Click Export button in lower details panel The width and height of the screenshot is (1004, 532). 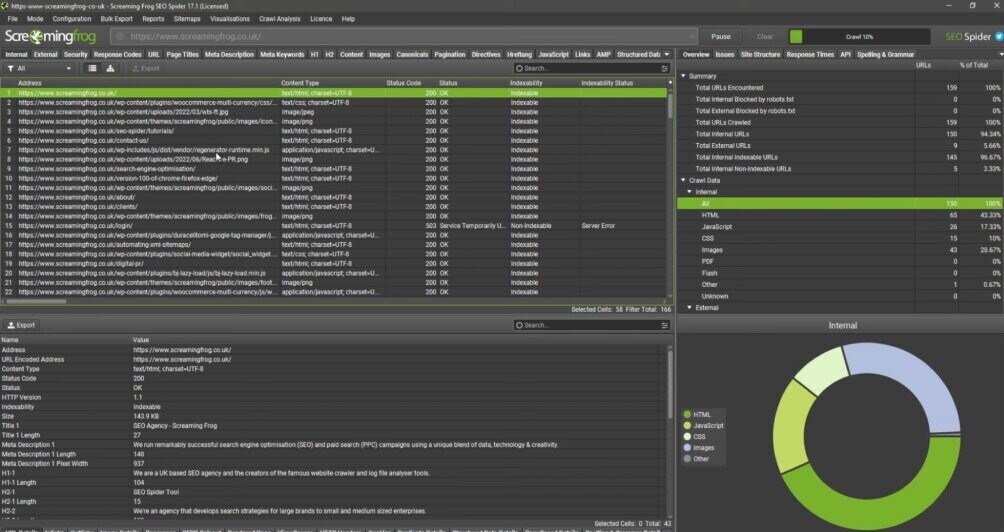(20, 325)
